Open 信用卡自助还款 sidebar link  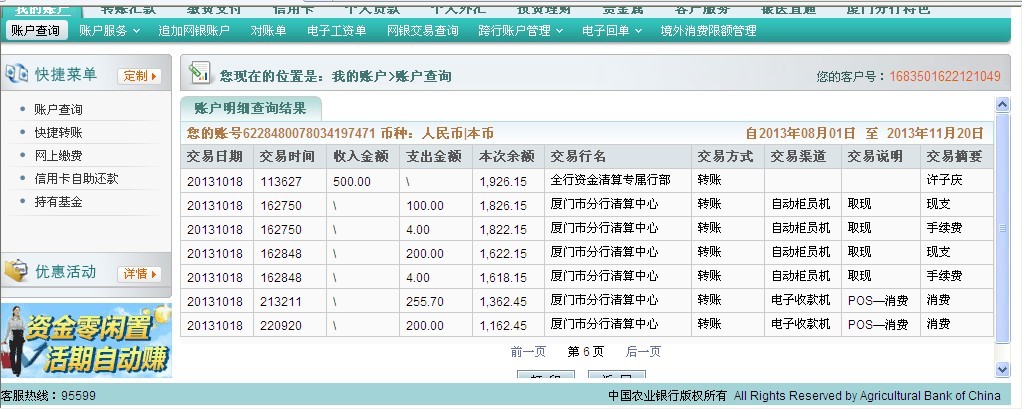[76, 178]
